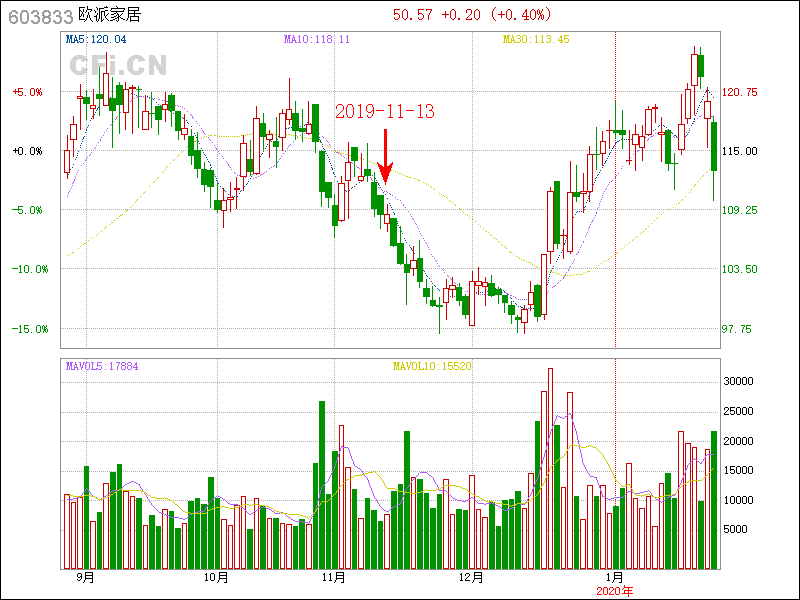This screenshot has width=800, height=600.
Task: Click the 30000 volume axis label
Action: click(x=738, y=382)
